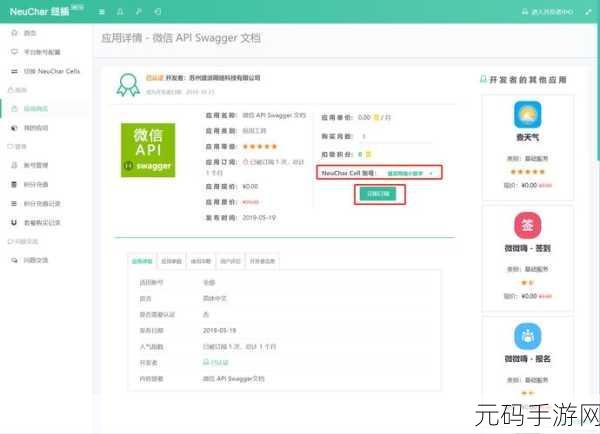
Task: Click the 微天气 app name
Action: coord(528,137)
